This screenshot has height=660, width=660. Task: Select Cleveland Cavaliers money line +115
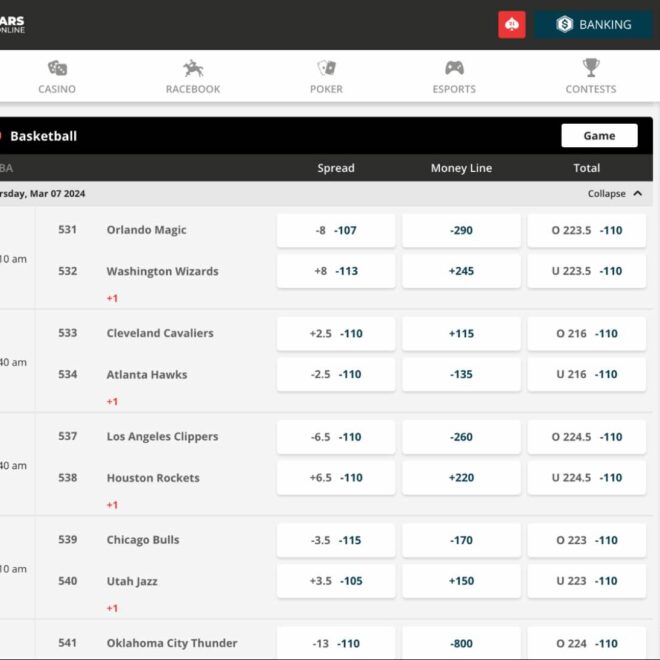tap(461, 333)
